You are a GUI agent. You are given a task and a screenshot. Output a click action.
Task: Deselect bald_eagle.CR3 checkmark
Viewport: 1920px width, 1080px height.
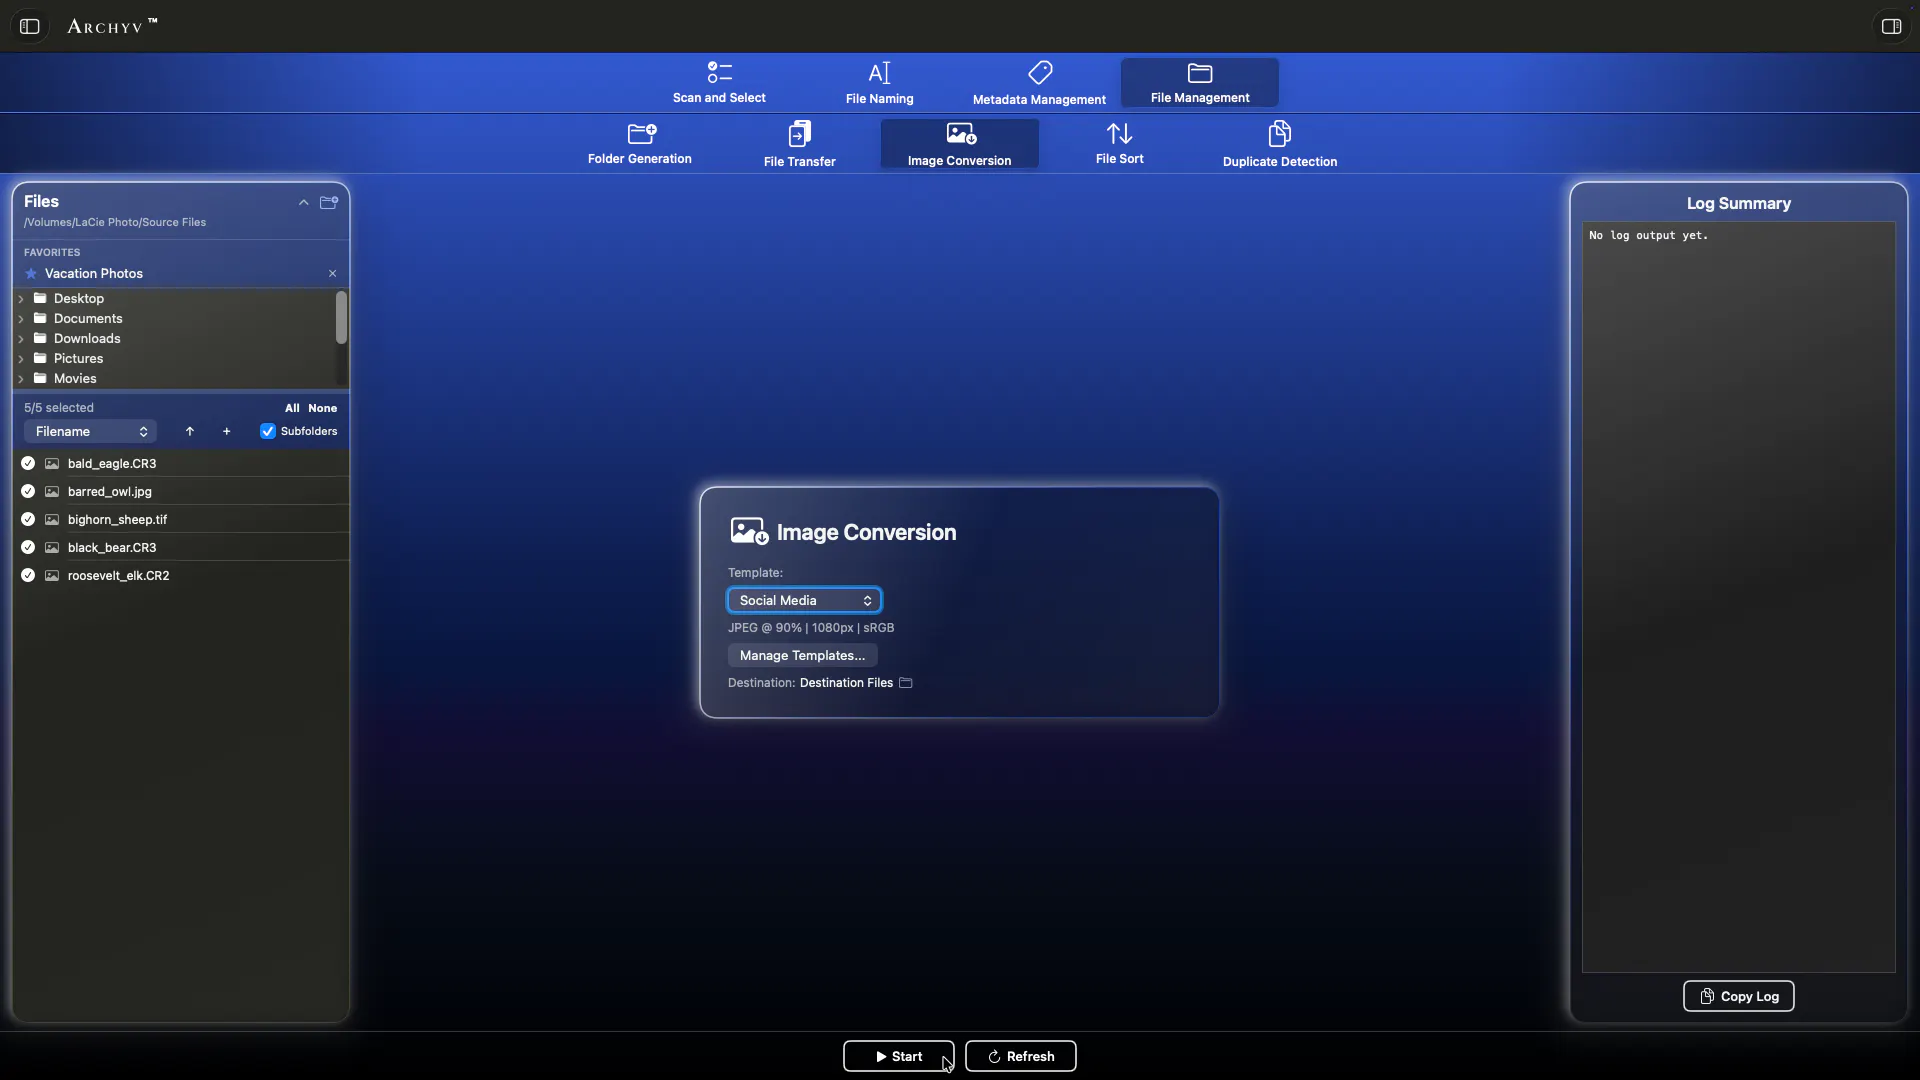pyautogui.click(x=28, y=464)
